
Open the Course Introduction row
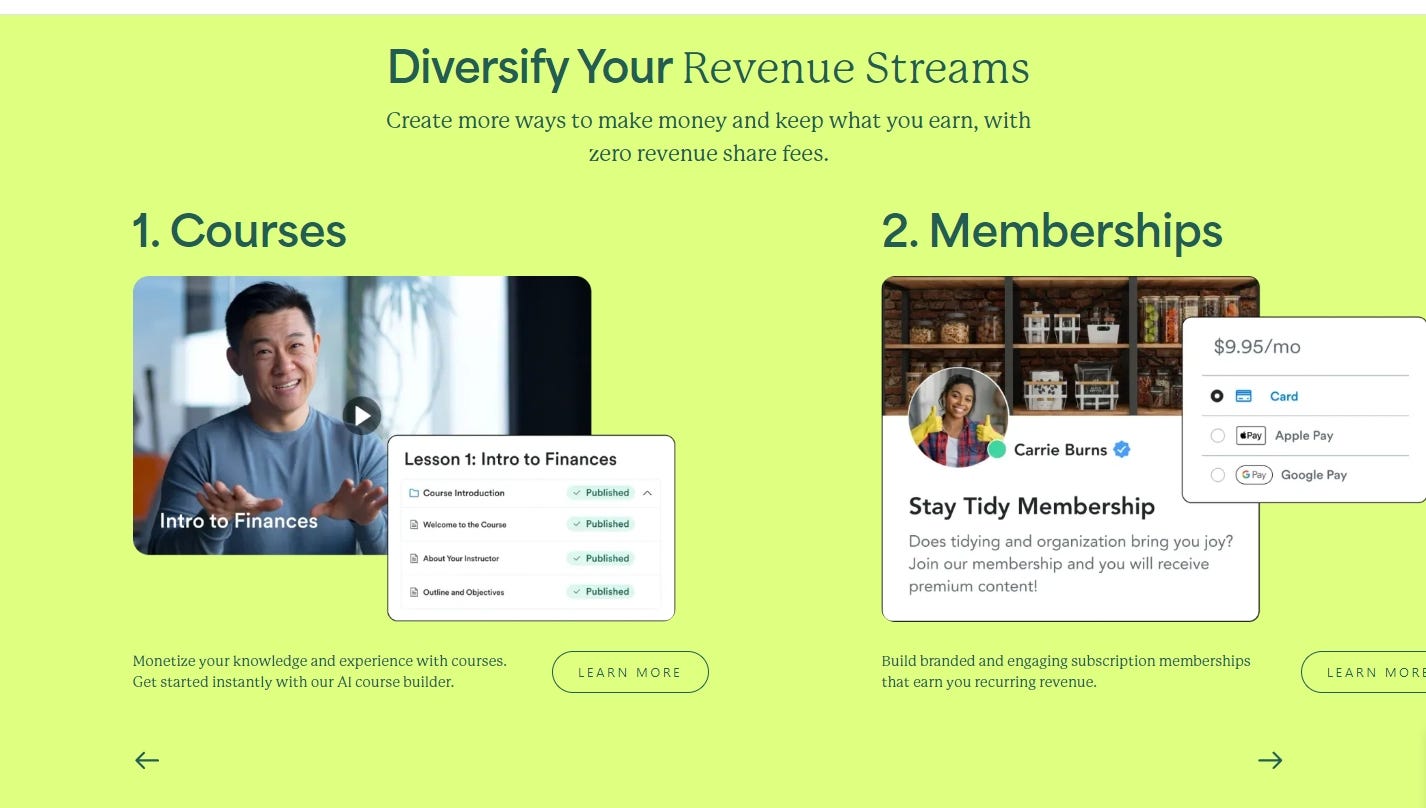click(531, 493)
